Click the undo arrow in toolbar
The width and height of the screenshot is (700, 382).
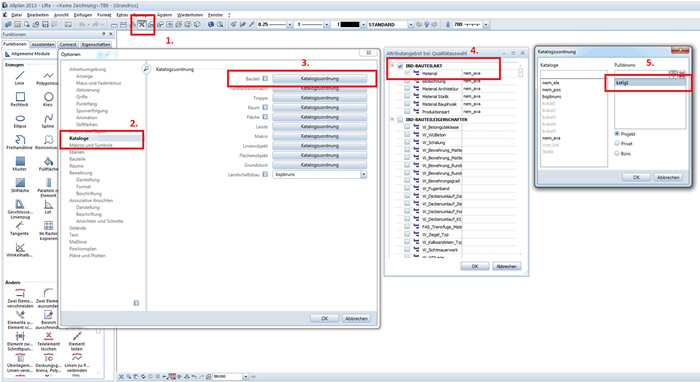82,25
